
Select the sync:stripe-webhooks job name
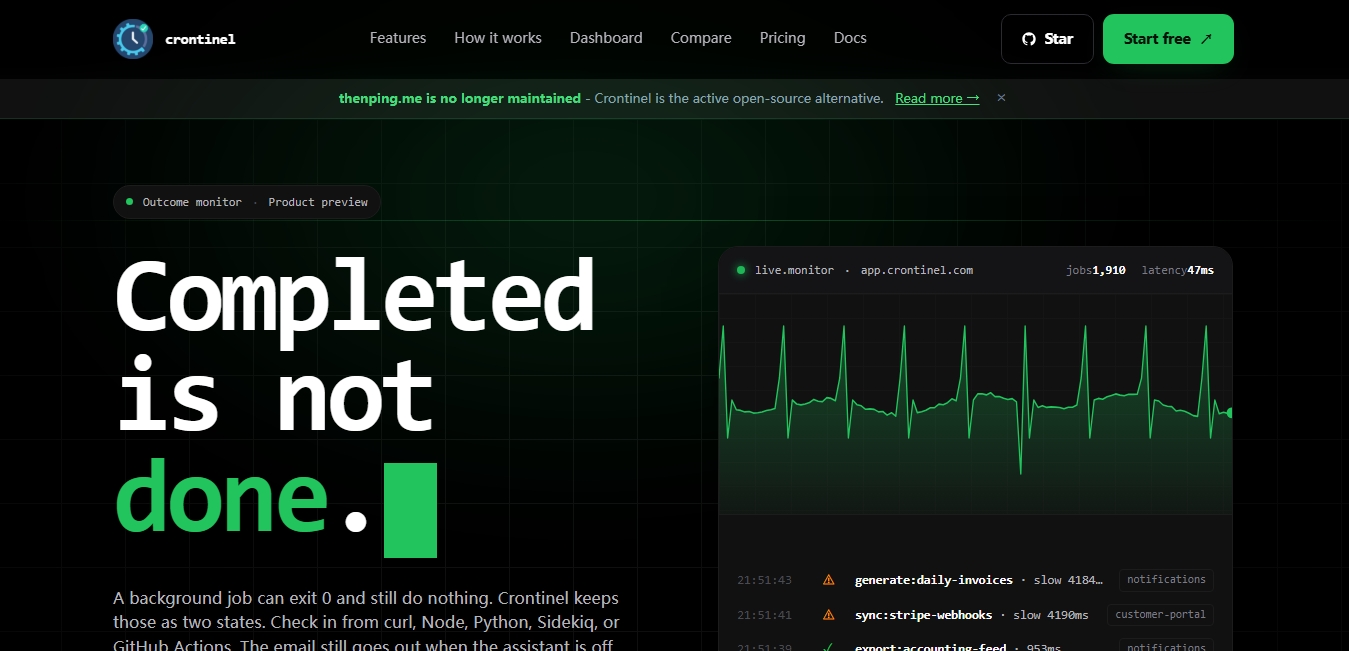tap(924, 615)
